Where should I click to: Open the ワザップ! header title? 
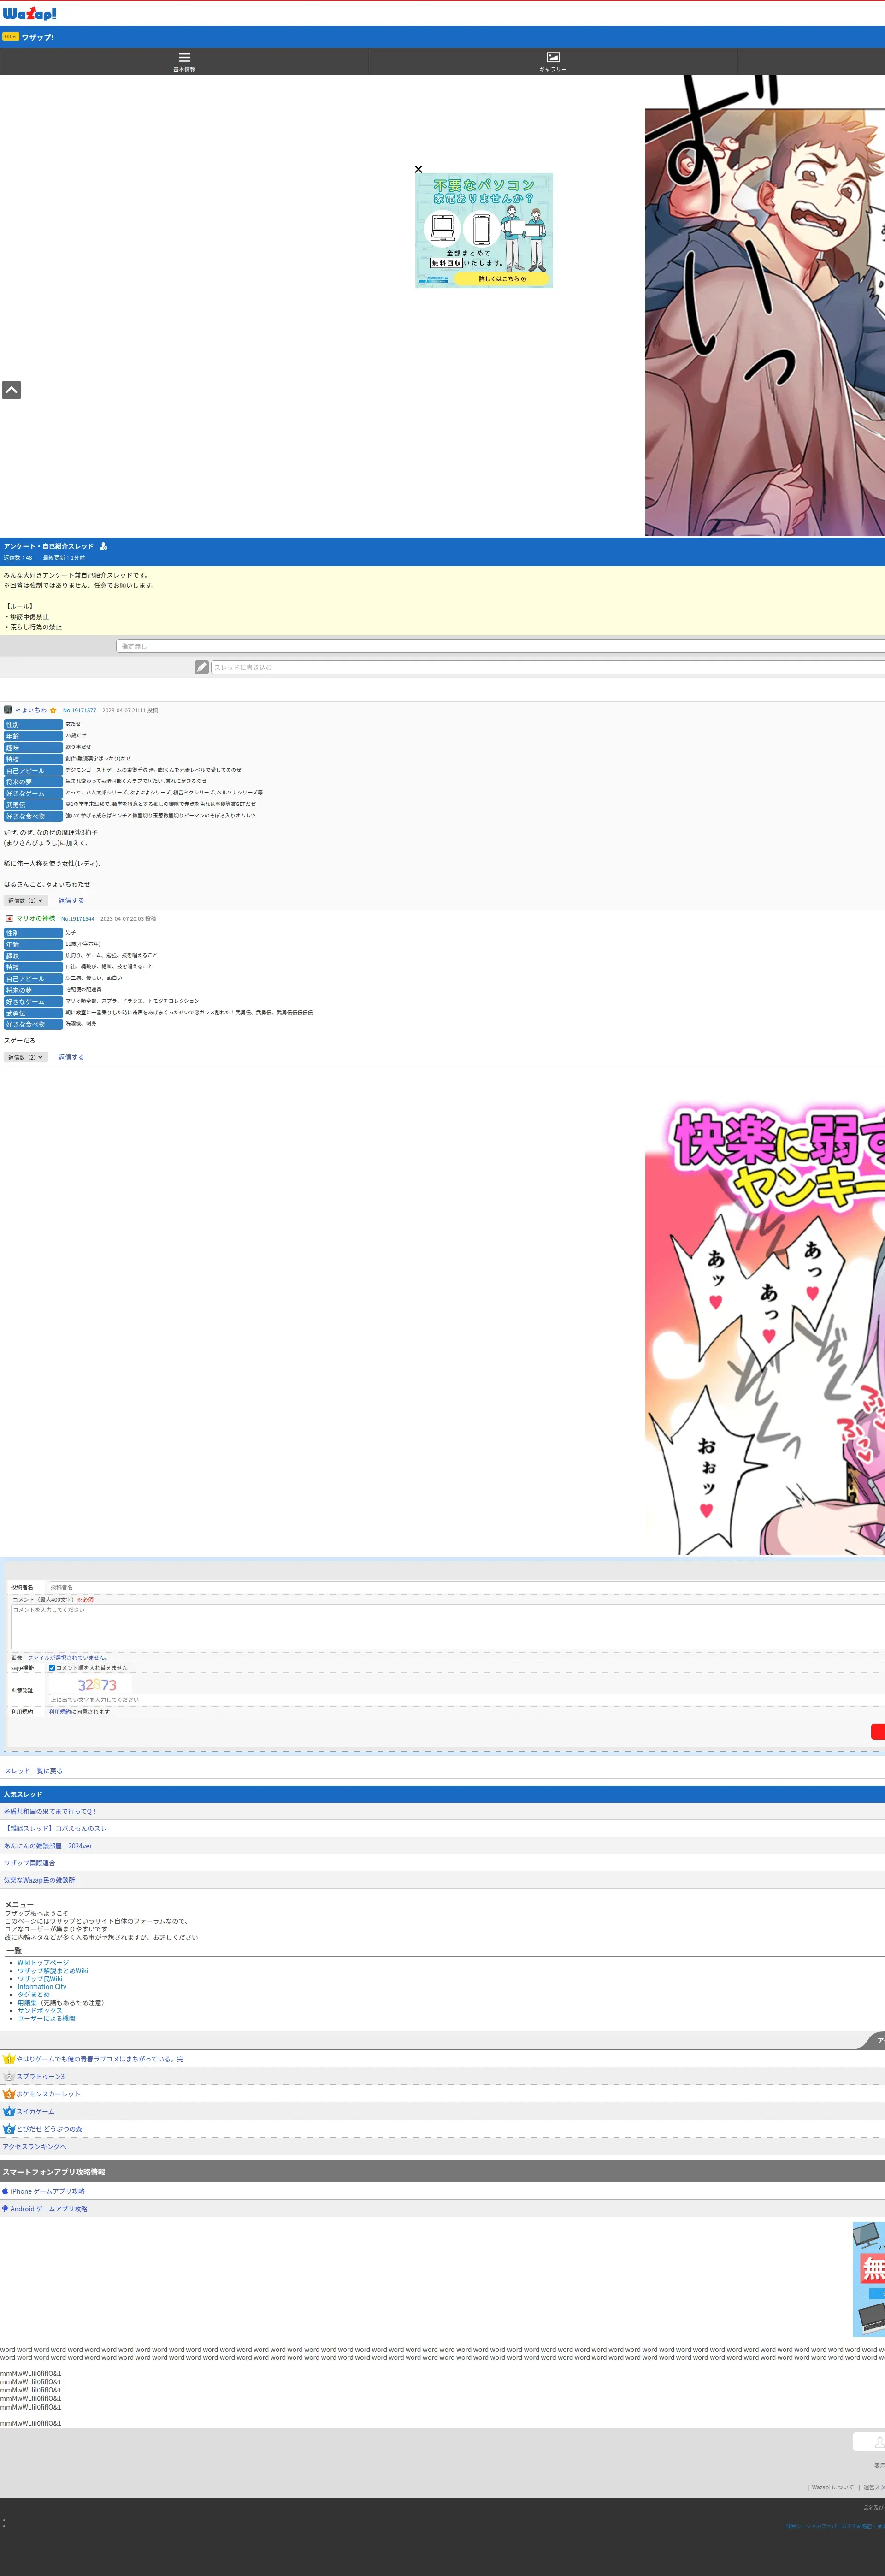[38, 37]
